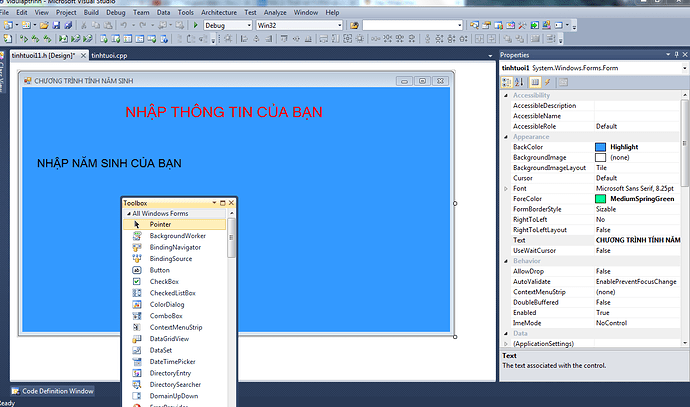Choose the CheckBox control in Toolbox

[x=164, y=281]
